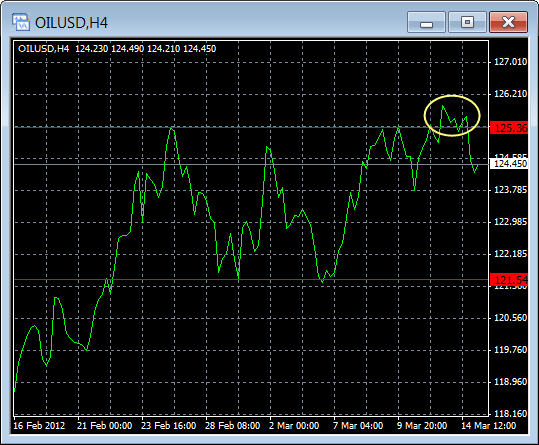
Task: Click price scale value 119.760
Action: (510, 349)
